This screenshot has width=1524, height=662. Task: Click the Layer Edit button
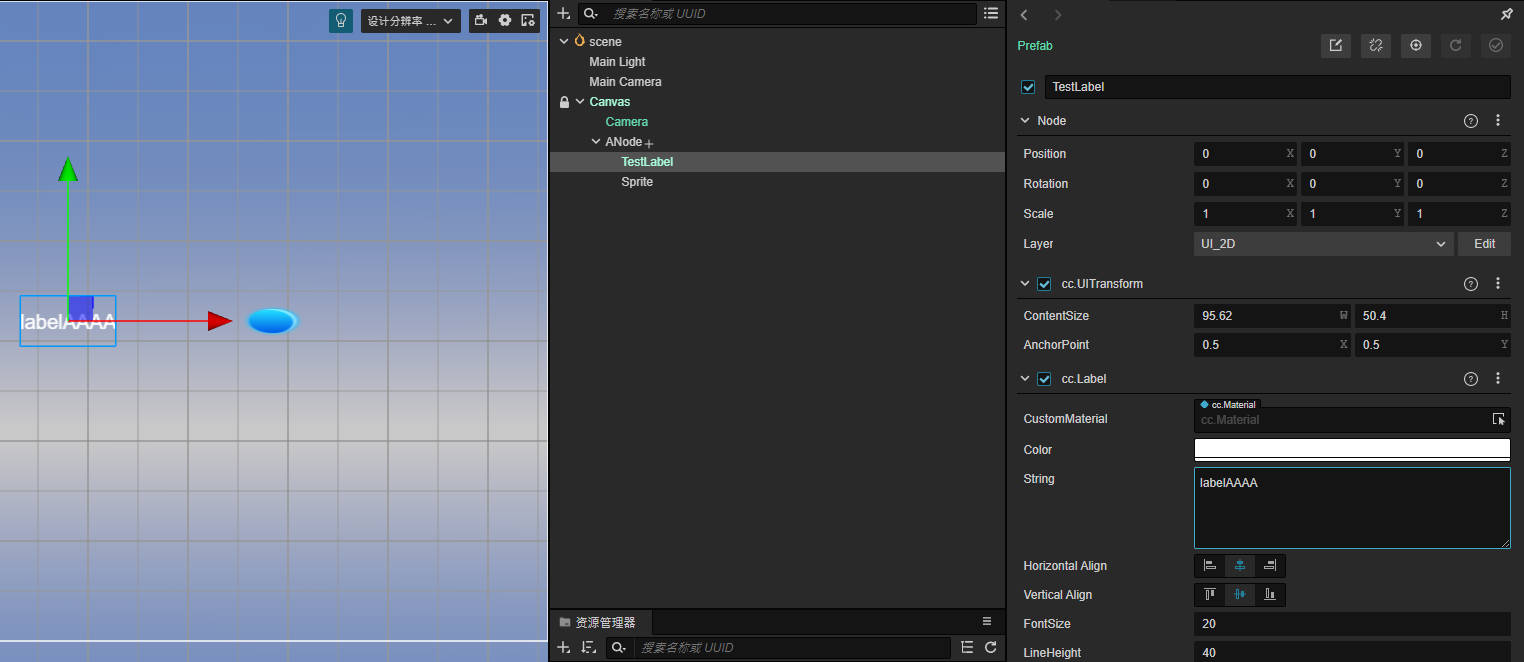click(1484, 244)
